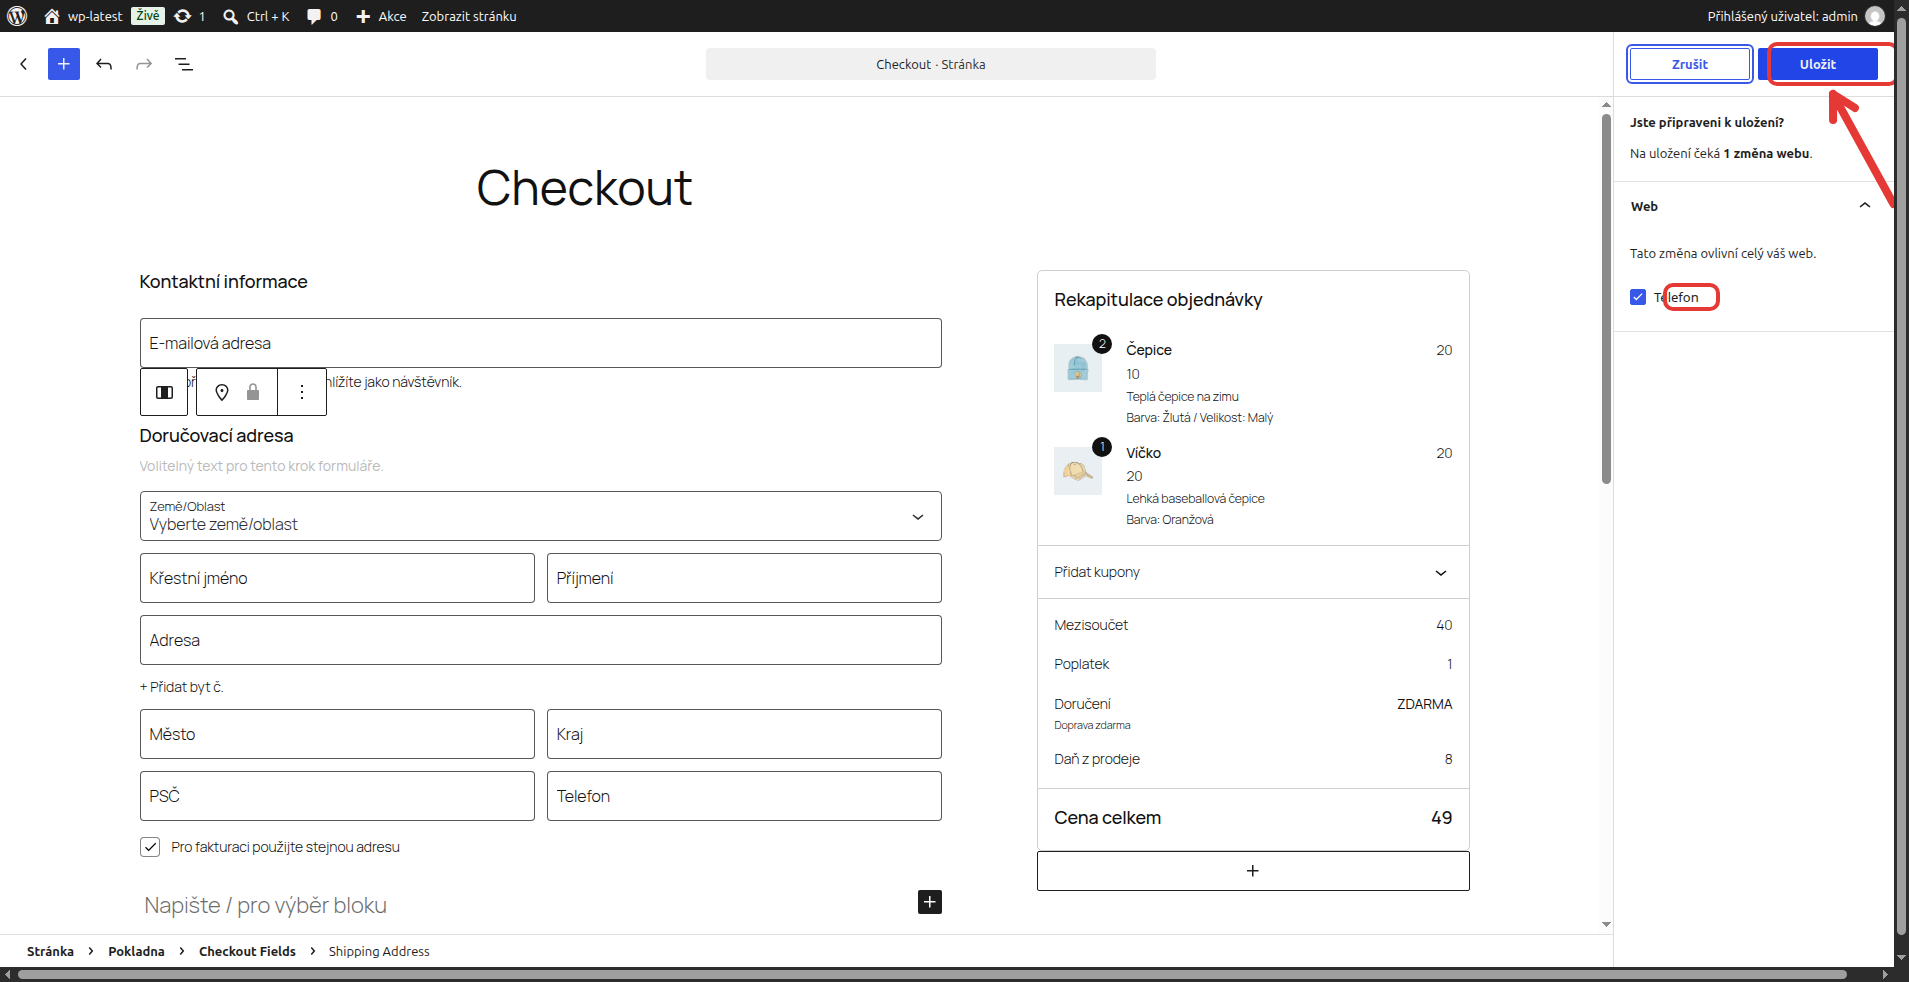Click black add block button beside paragraph
This screenshot has height=982, width=1909.
coord(930,902)
